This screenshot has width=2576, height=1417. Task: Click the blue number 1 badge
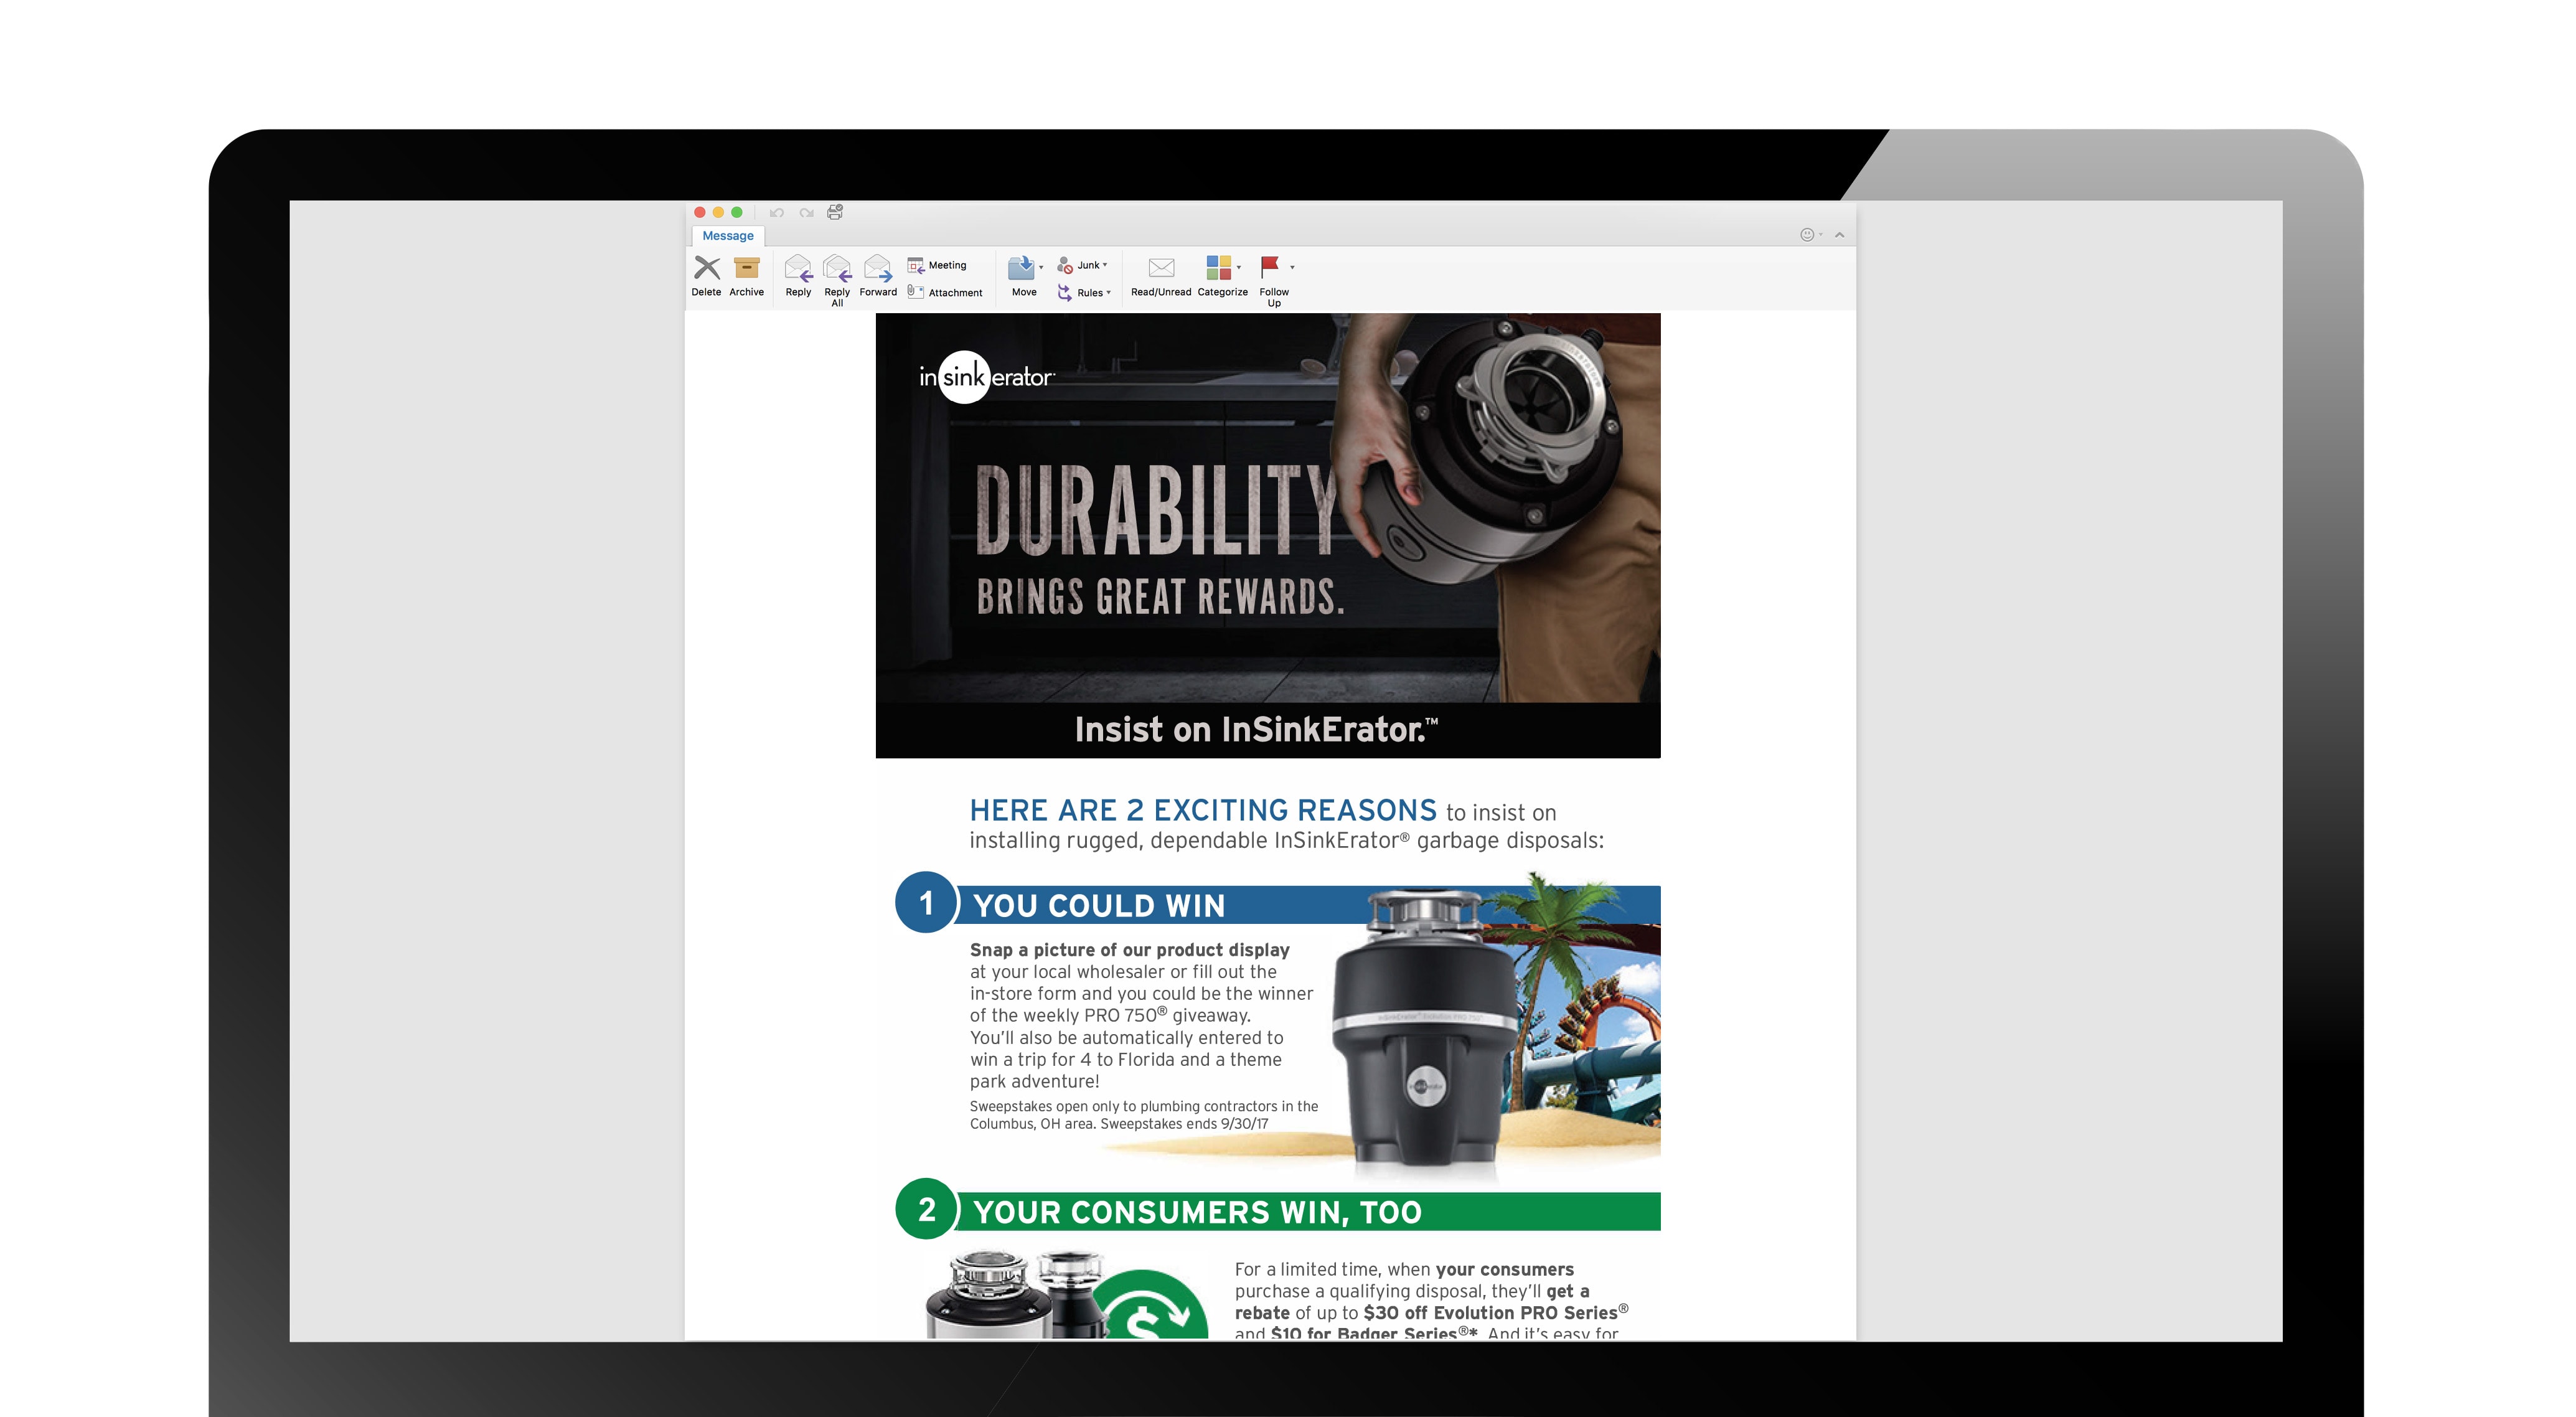point(926,903)
